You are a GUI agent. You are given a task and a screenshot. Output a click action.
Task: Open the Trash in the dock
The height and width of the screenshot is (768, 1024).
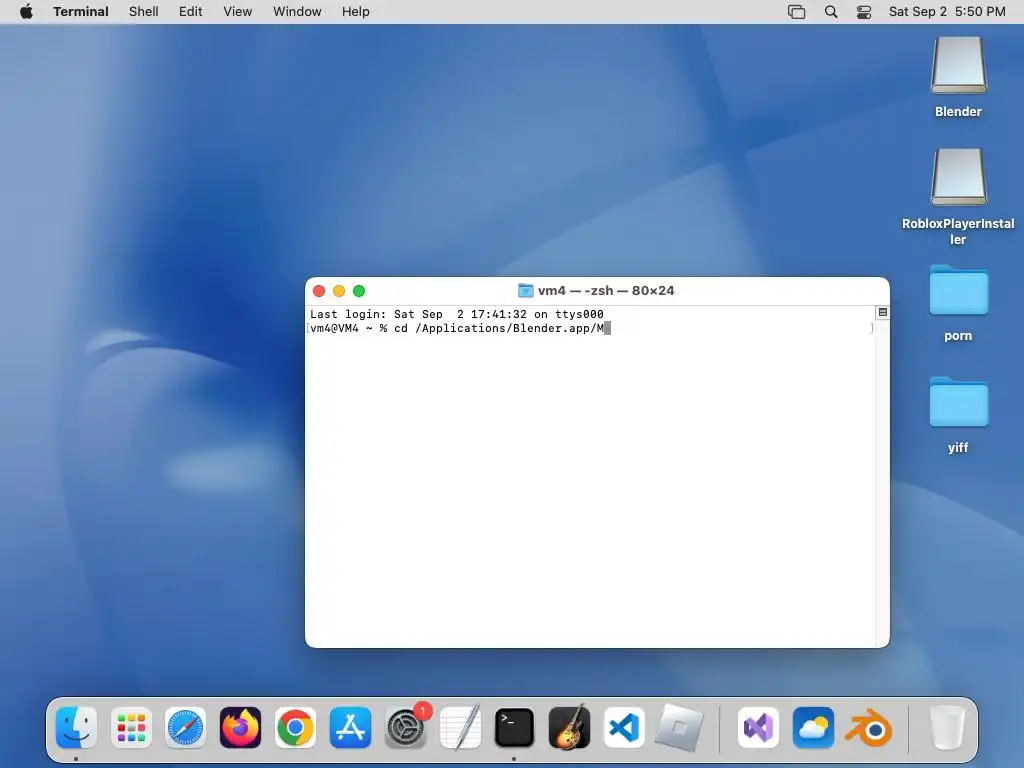pos(947,728)
